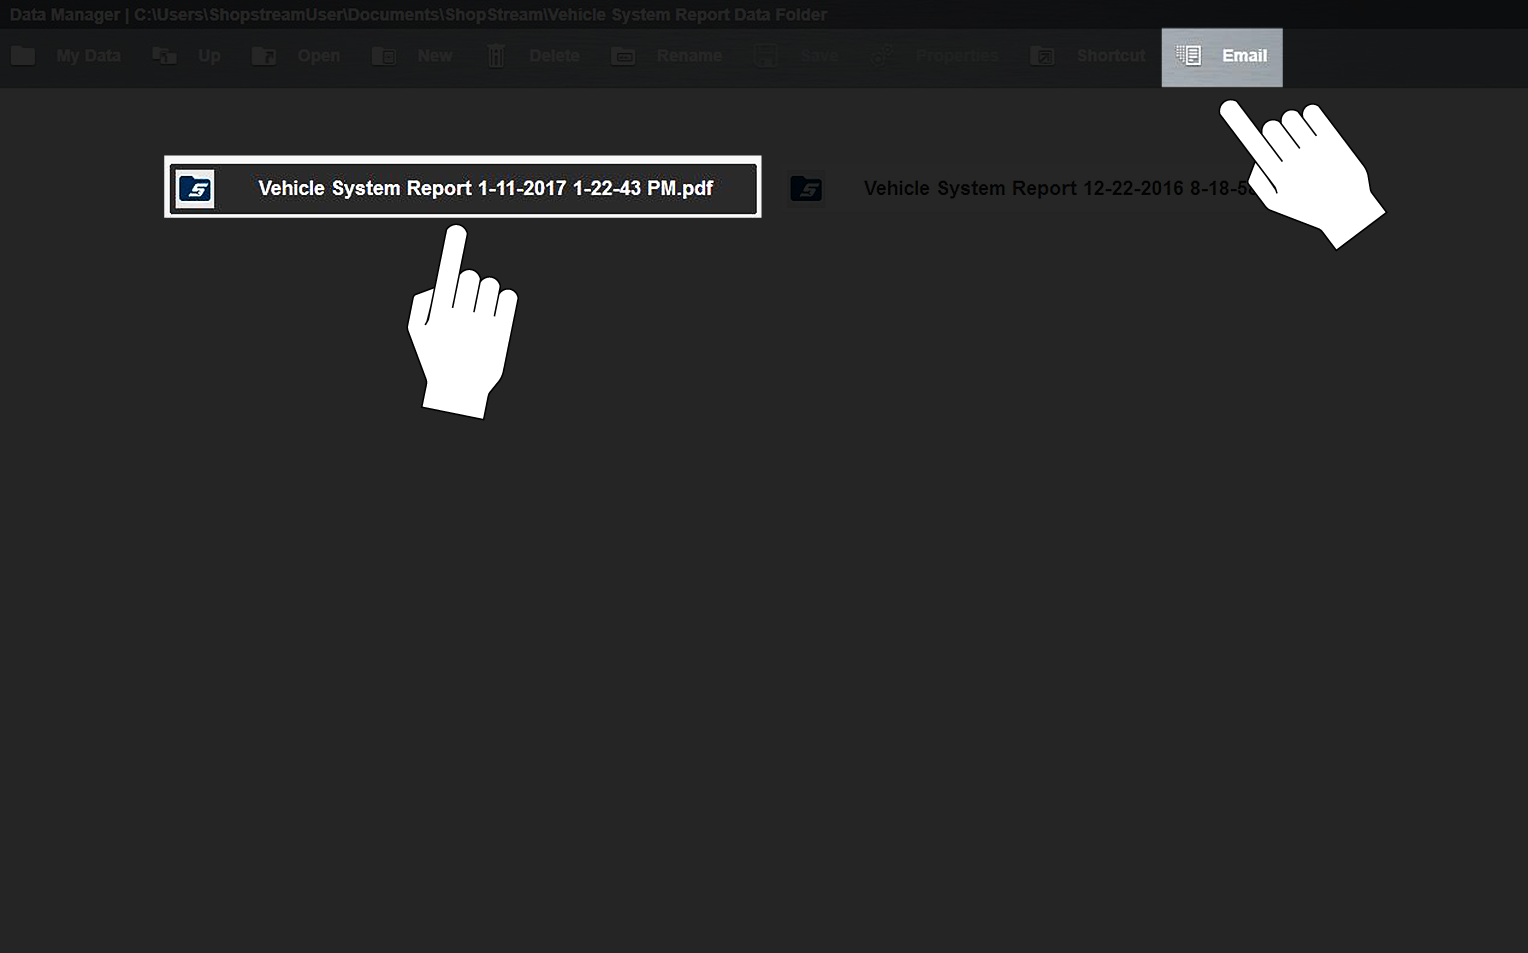Click the 1-11-2017 report file icon

point(195,189)
